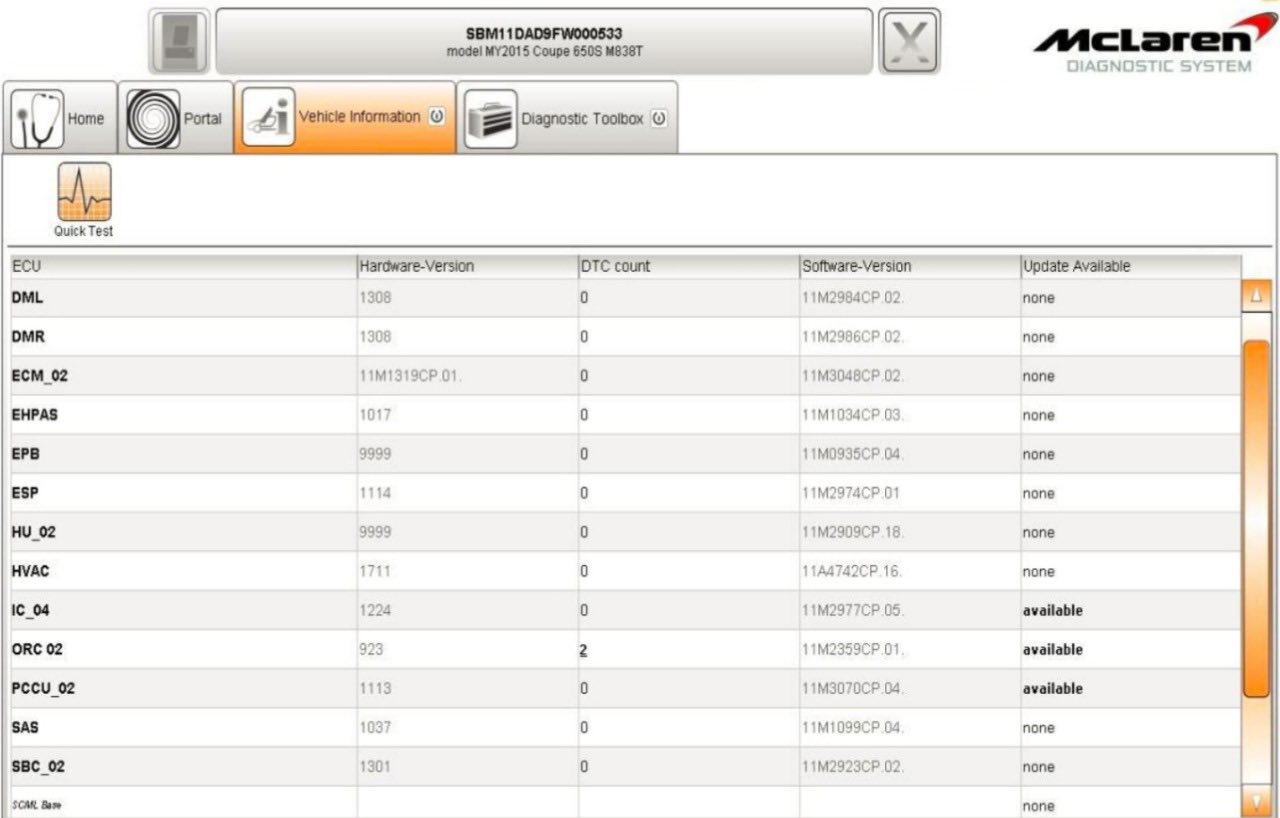
Task: Select the SAS ECU row
Action: [x=625, y=727]
